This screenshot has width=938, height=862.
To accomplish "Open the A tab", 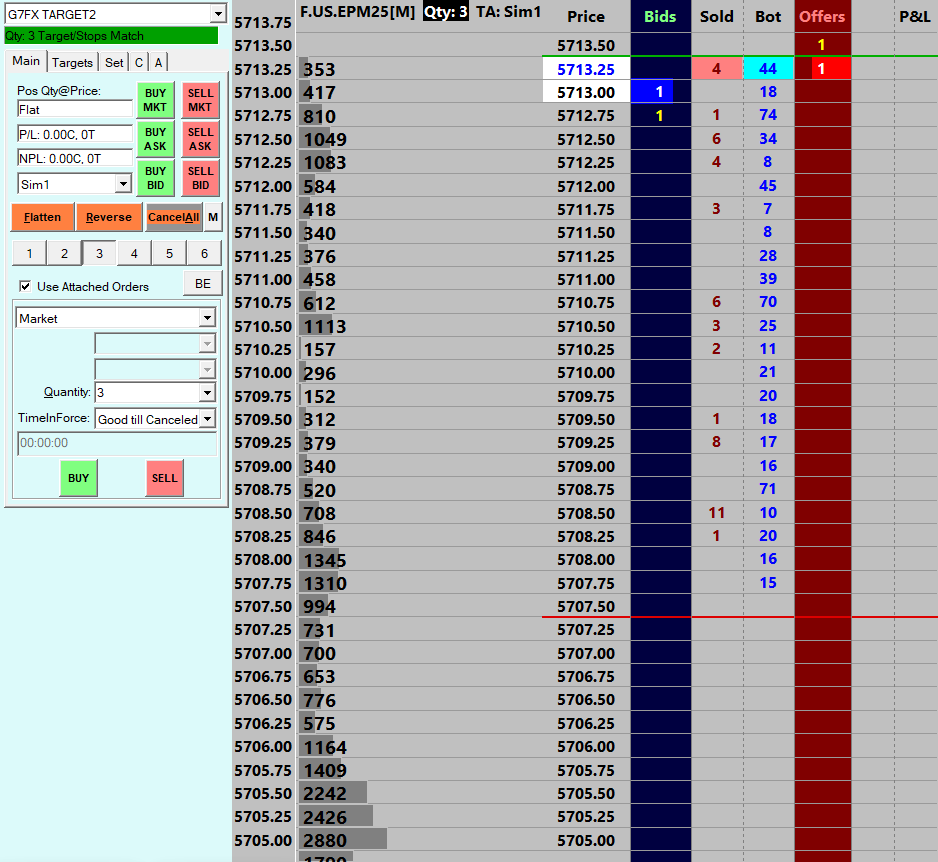I will 159,62.
